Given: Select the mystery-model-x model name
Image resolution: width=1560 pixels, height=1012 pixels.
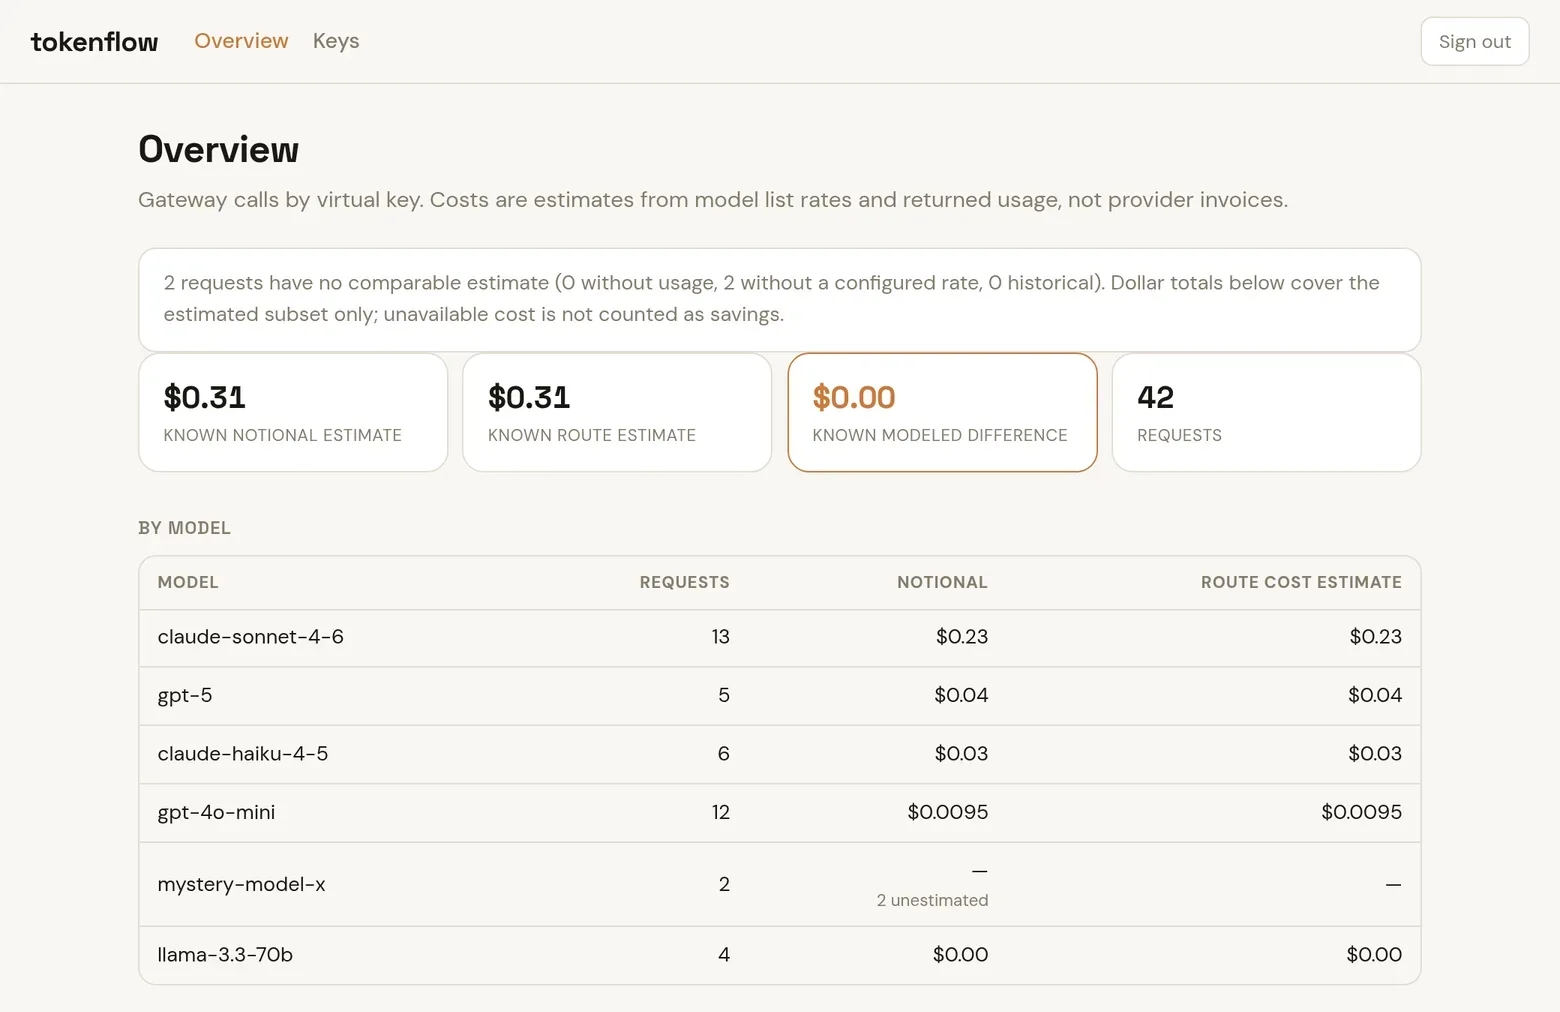Looking at the screenshot, I should 242,884.
